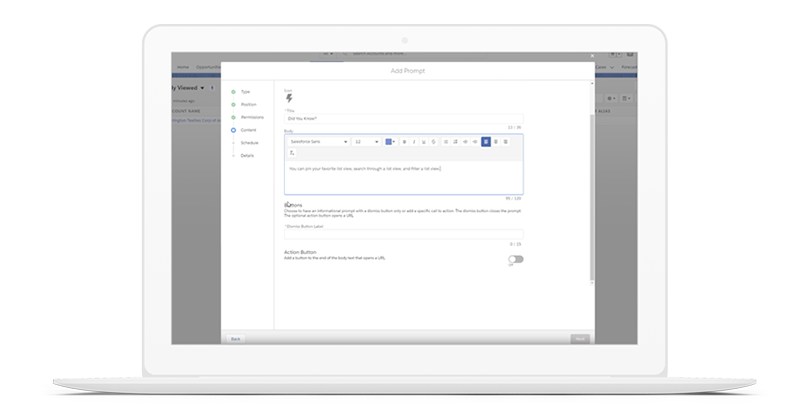
Task: Open the Salesforce Sans font dropdown
Action: point(316,142)
